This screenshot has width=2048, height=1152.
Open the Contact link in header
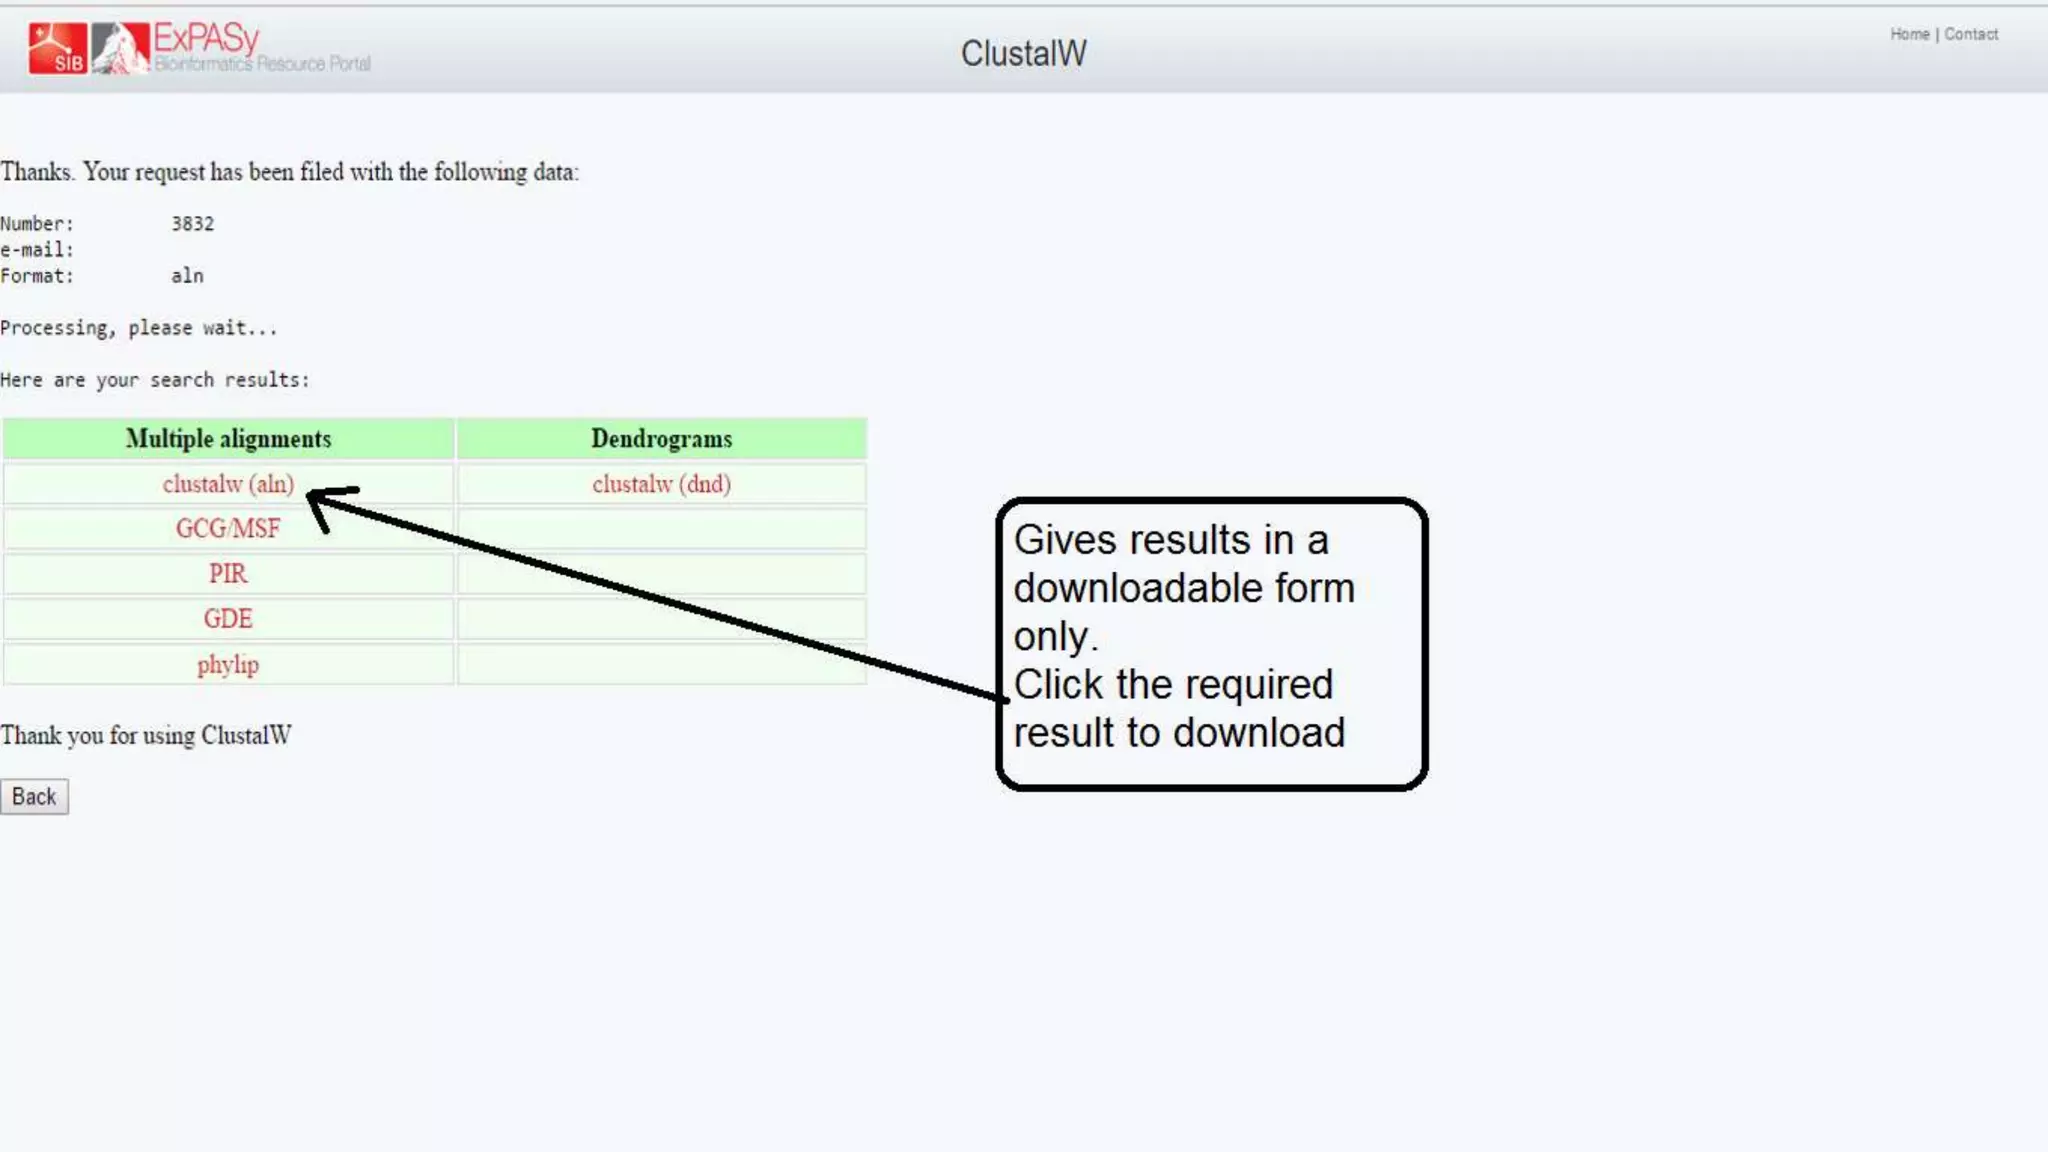click(1970, 34)
